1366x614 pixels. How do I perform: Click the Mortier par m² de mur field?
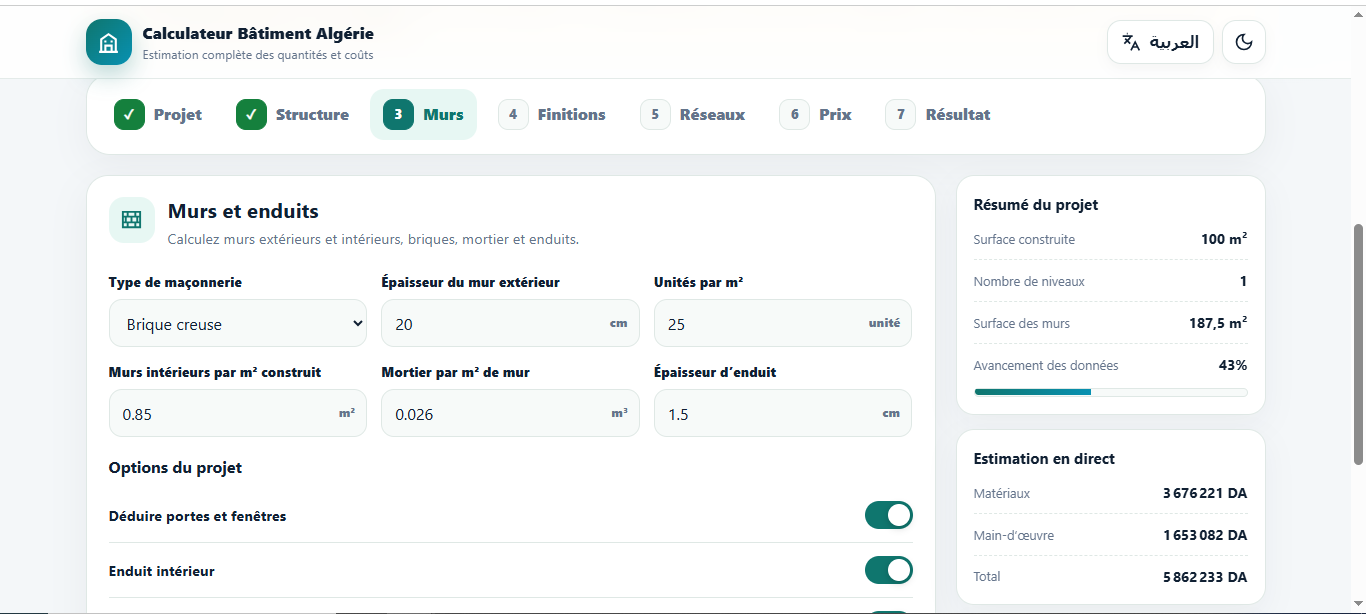510,413
